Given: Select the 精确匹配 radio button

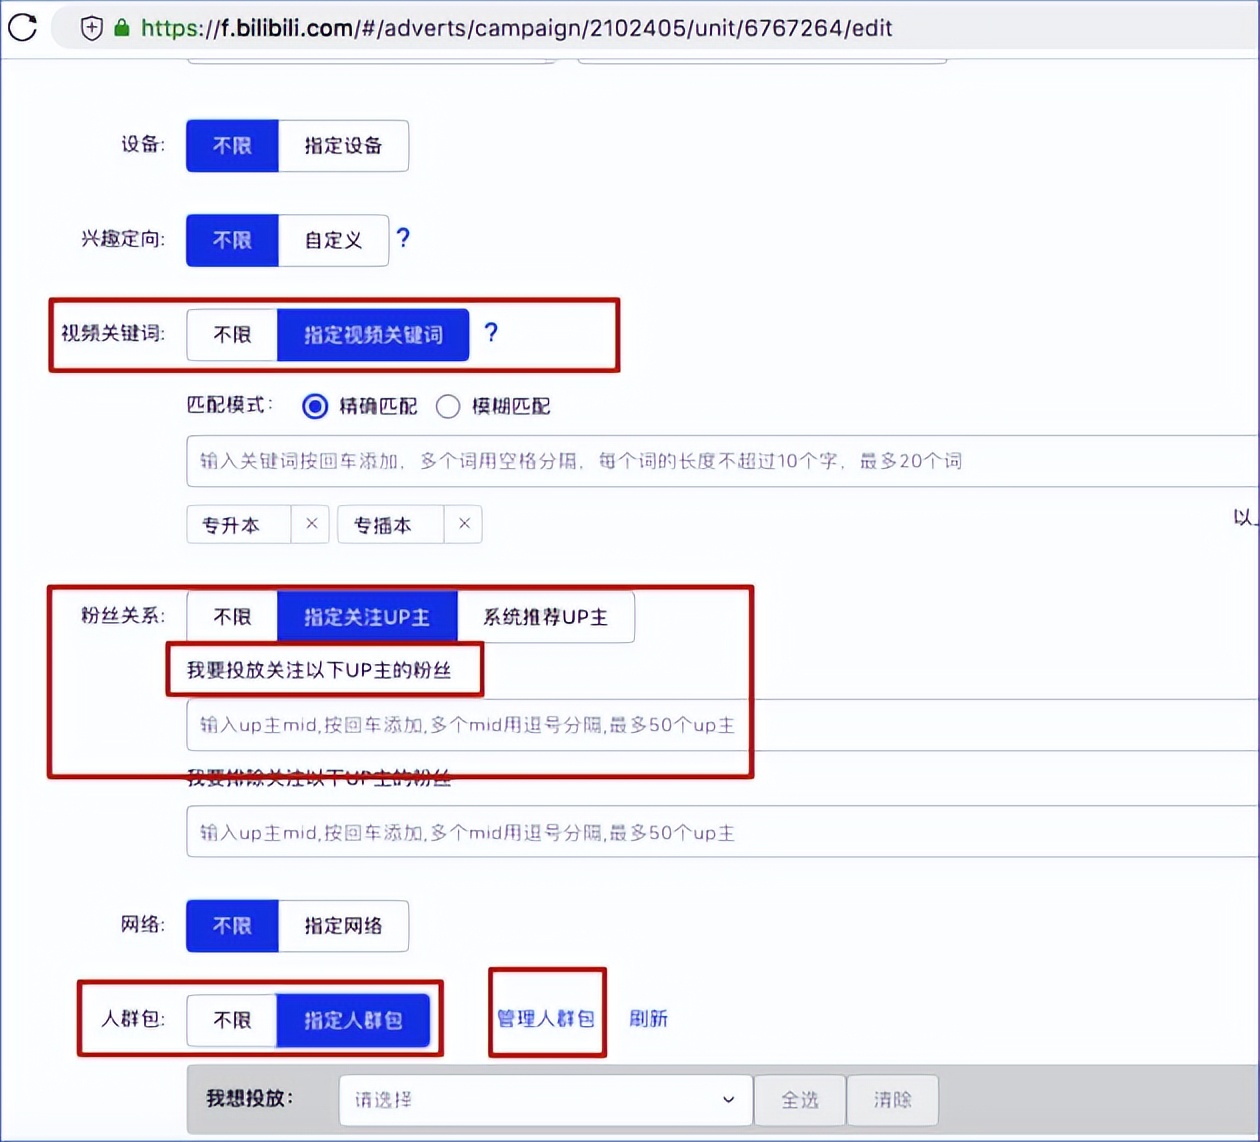Looking at the screenshot, I should point(315,406).
